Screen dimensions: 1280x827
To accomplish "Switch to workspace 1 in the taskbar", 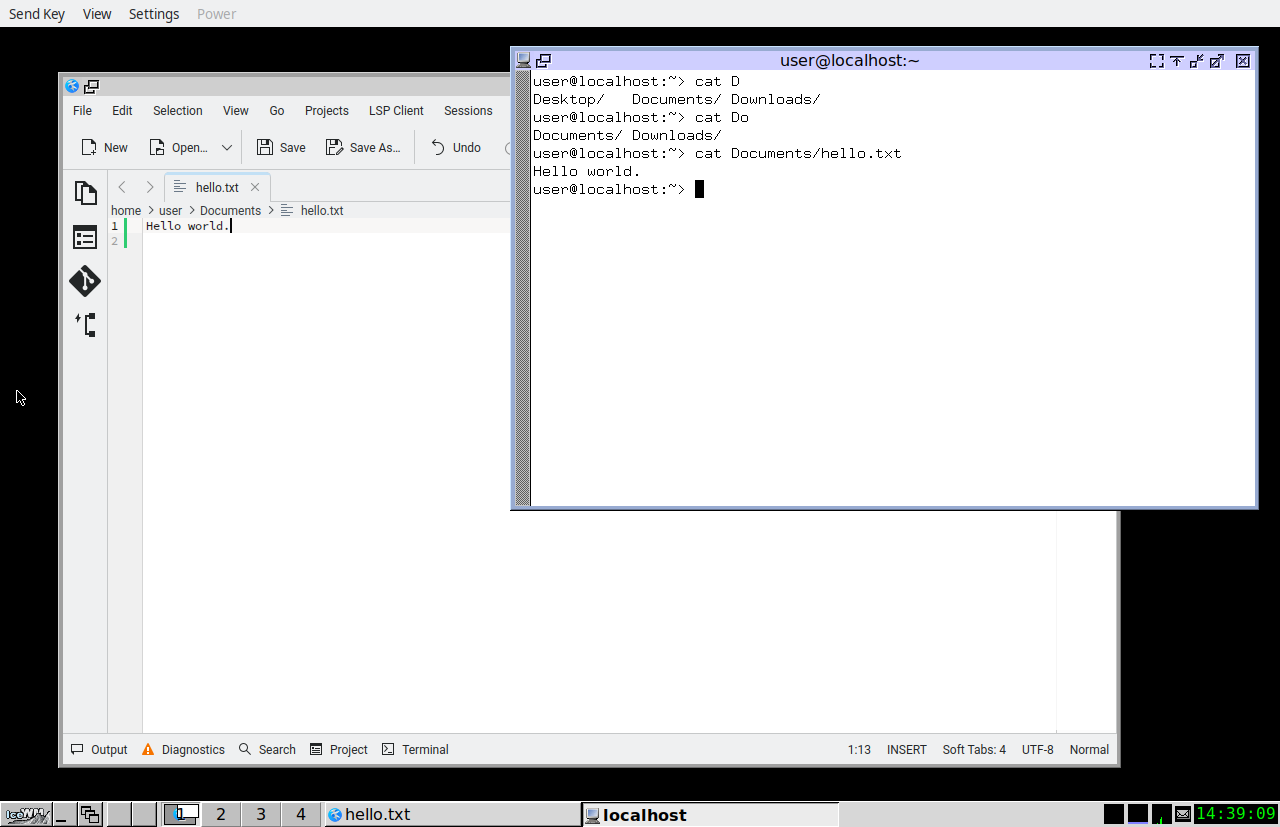I will click(181, 814).
